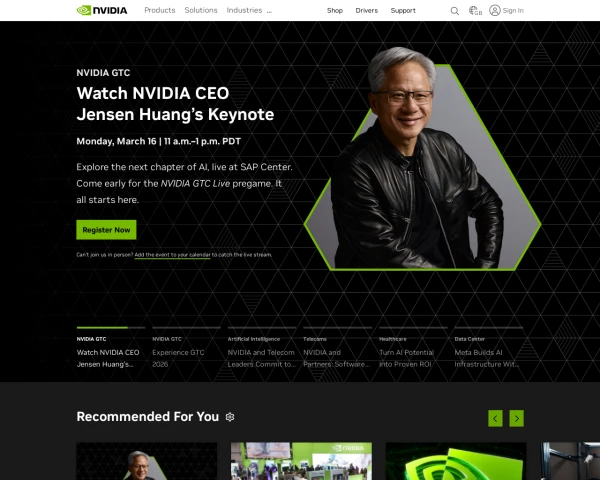Open the green NVIDIA booth thumbnail card
600x480 pixels.
(301, 461)
